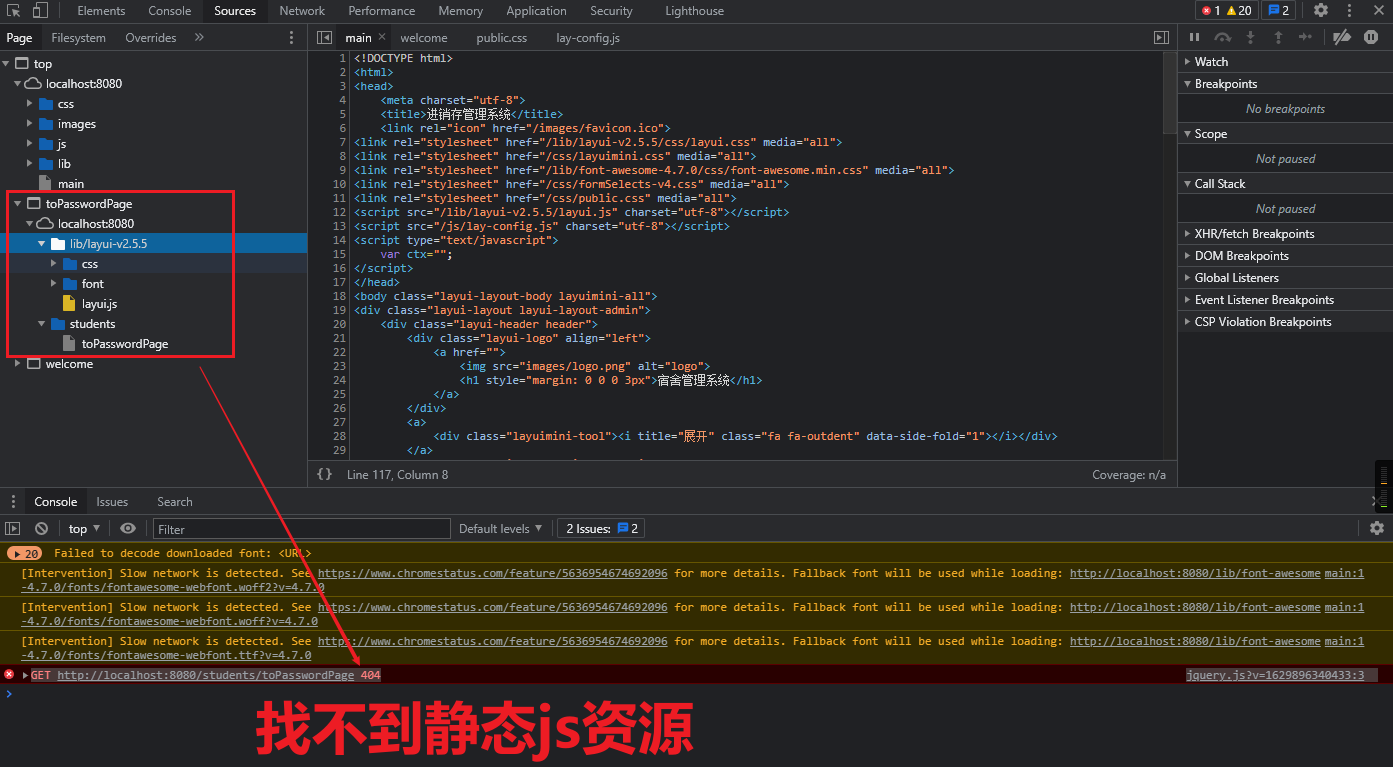Open the failed toPasswordPage GET URL link
The image size is (1393, 767).
pyautogui.click(x=205, y=675)
